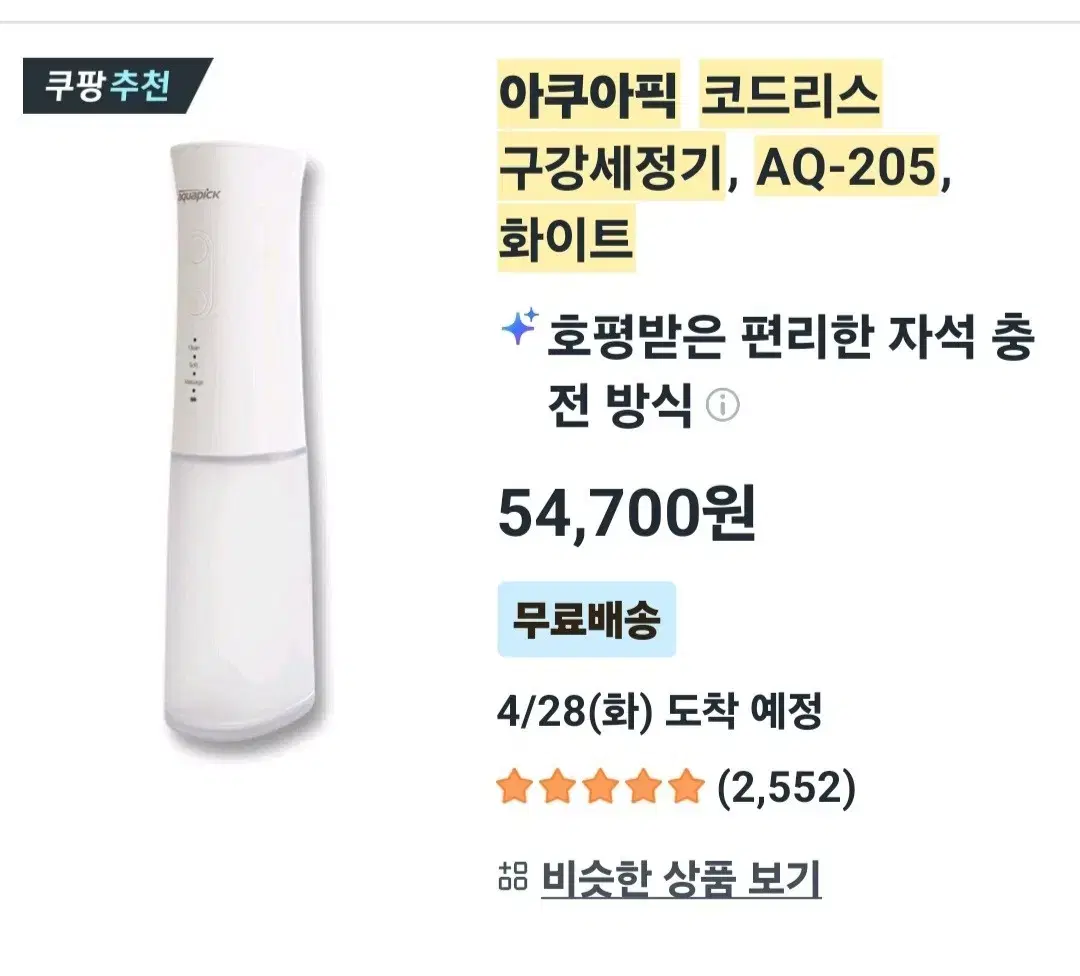Click the Aquapick logo on the product
1080x976 pixels.
coord(197,196)
